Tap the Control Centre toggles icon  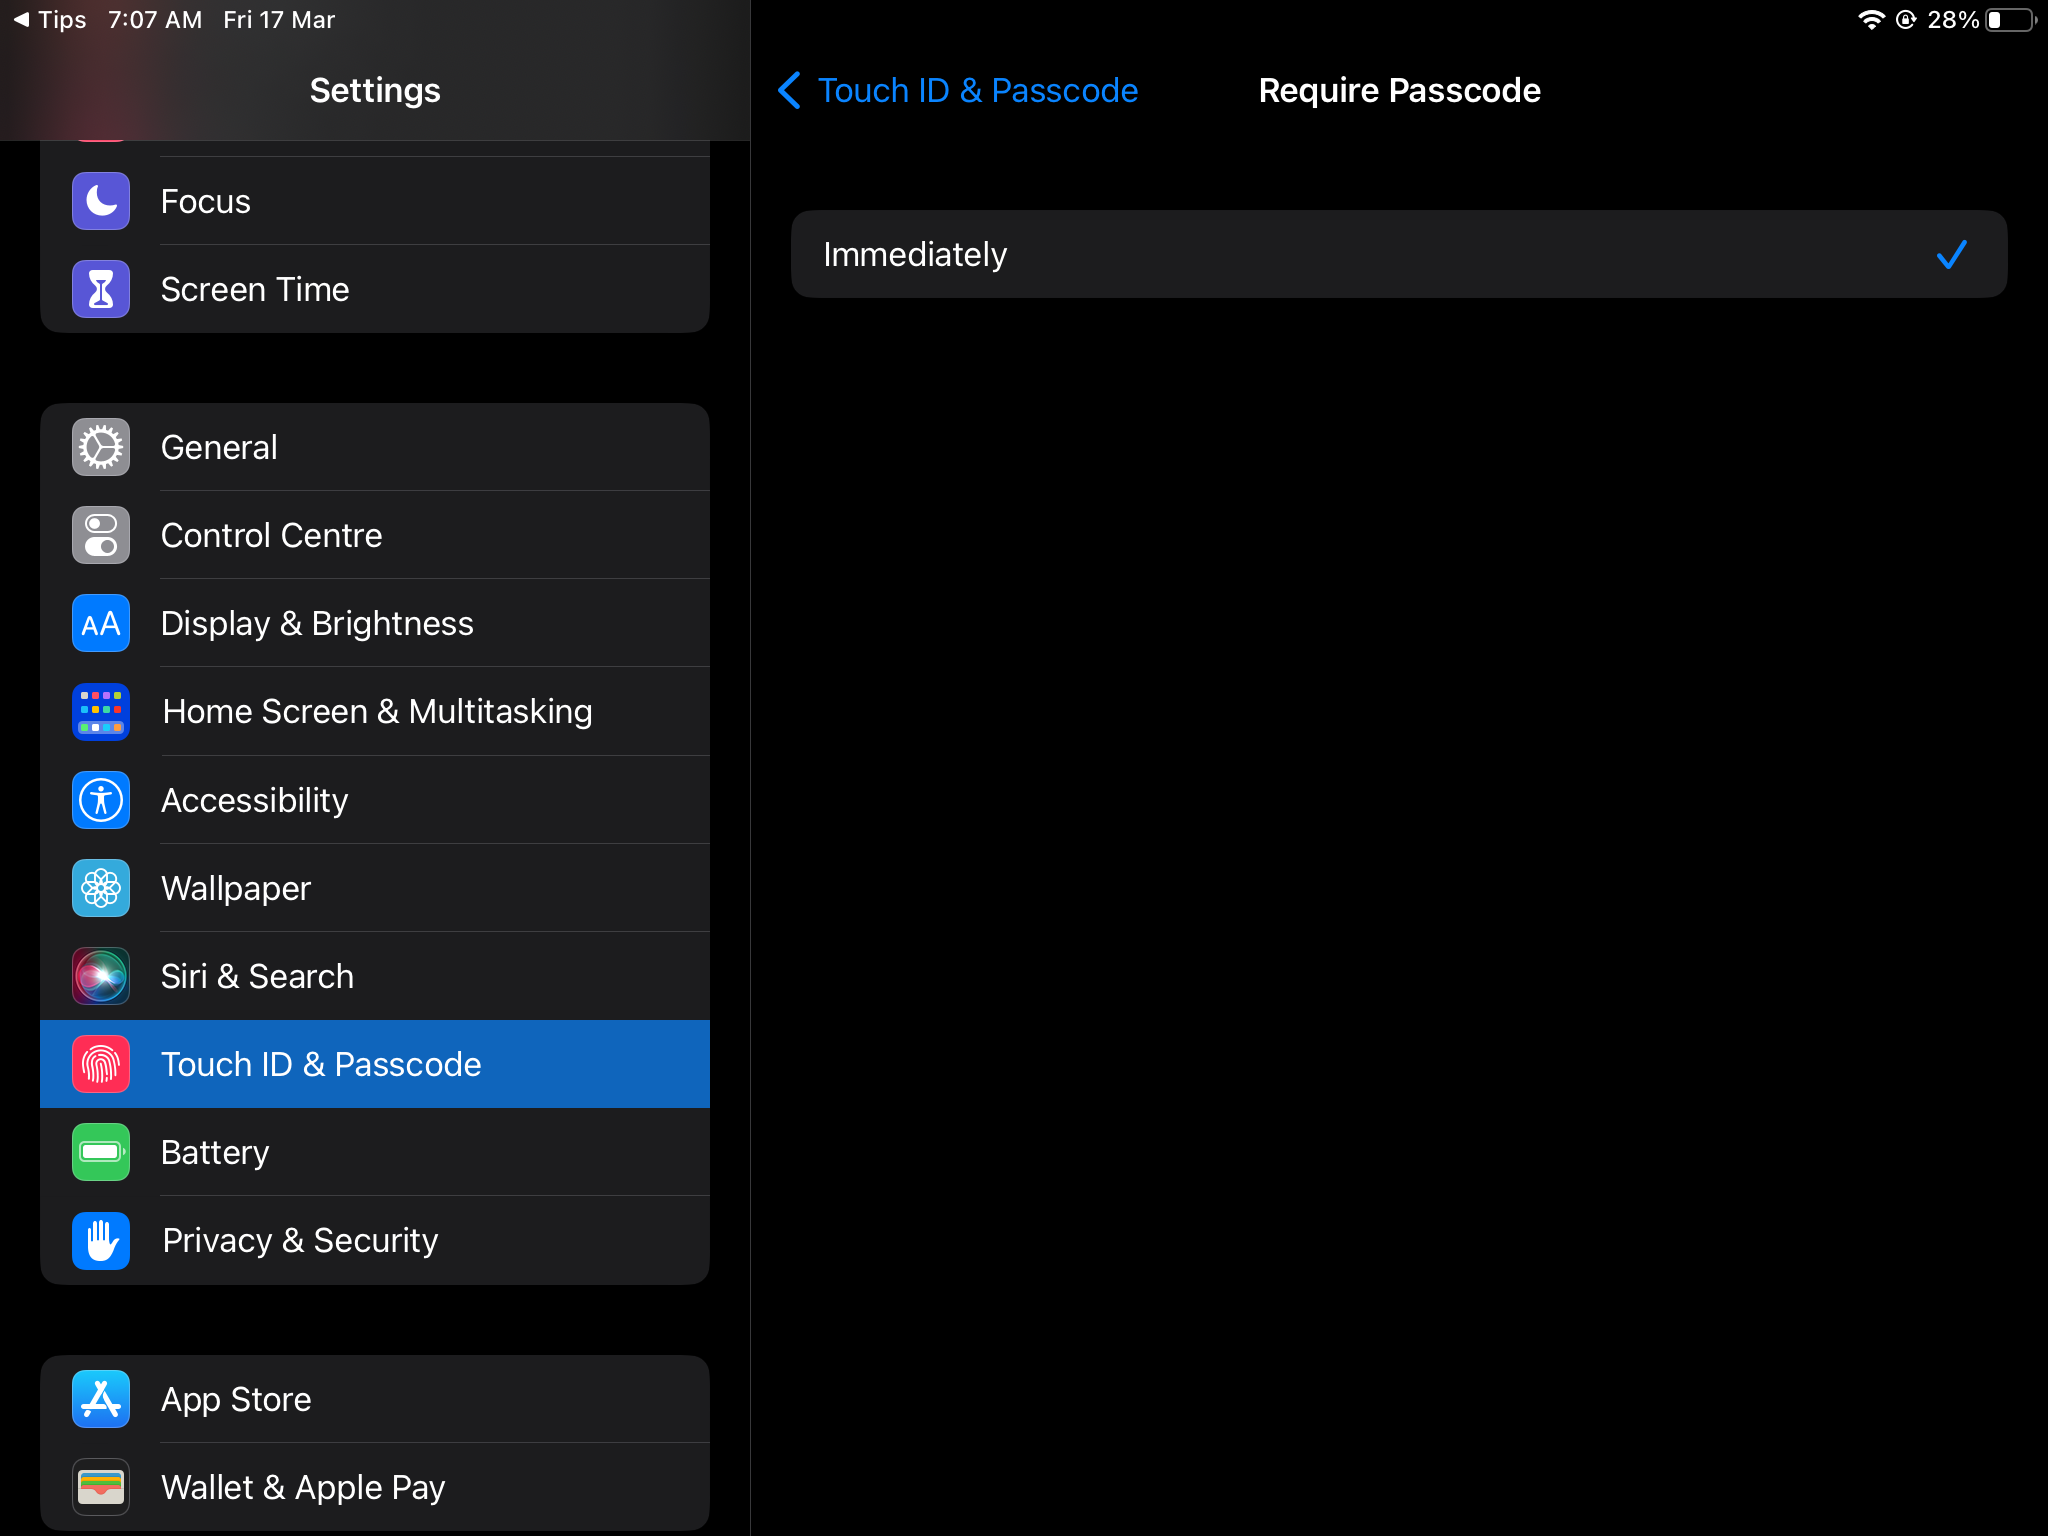coord(101,535)
